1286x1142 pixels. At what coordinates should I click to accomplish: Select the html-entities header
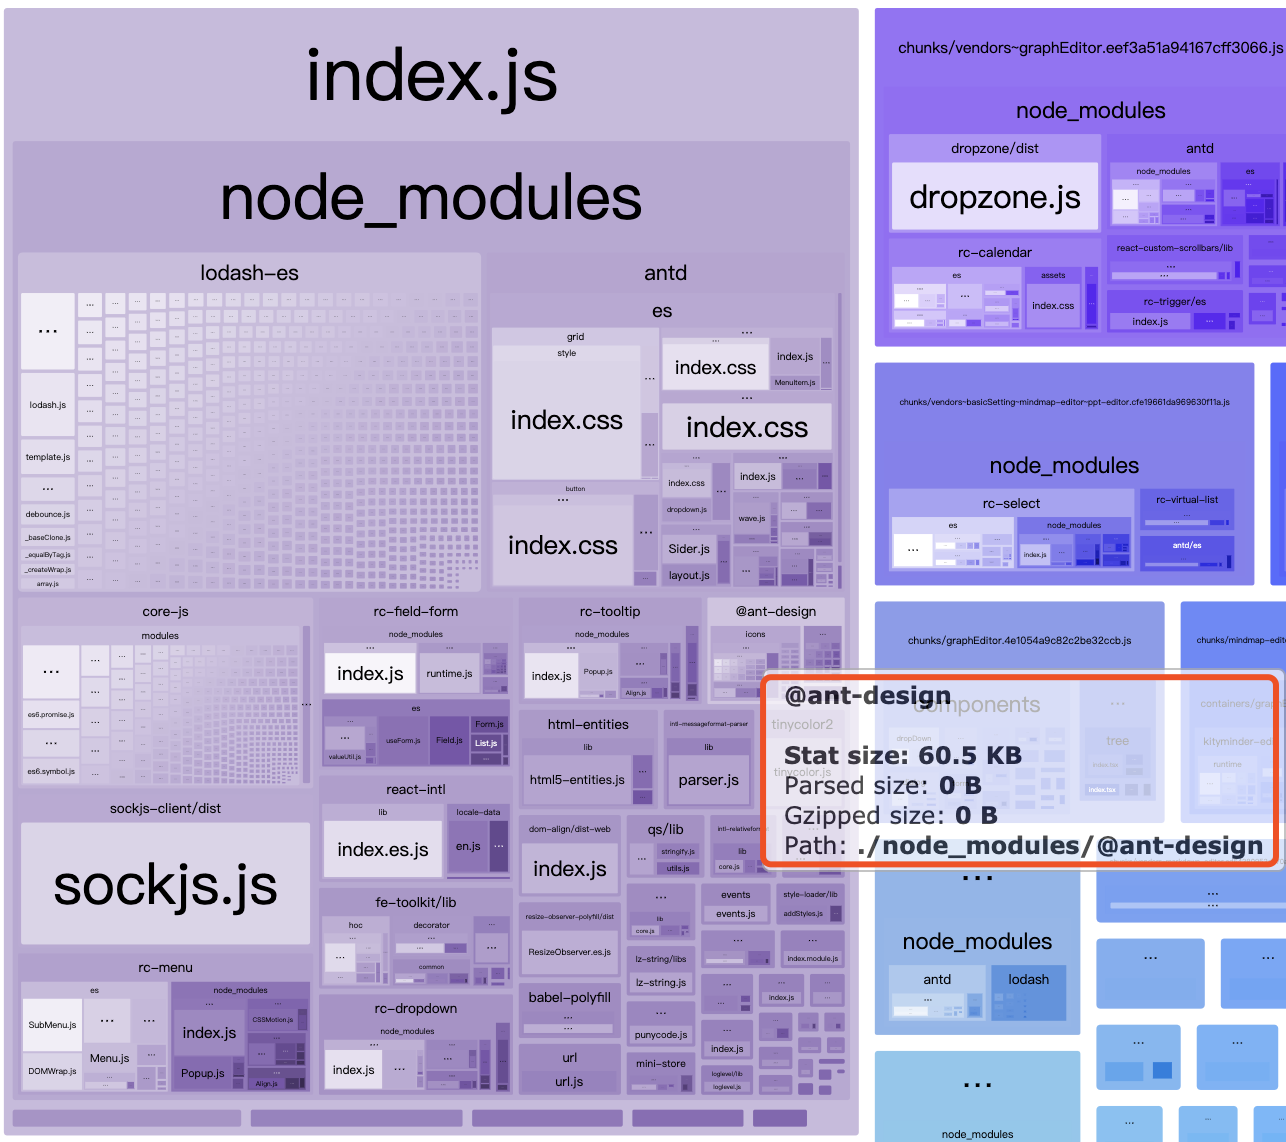point(588,724)
